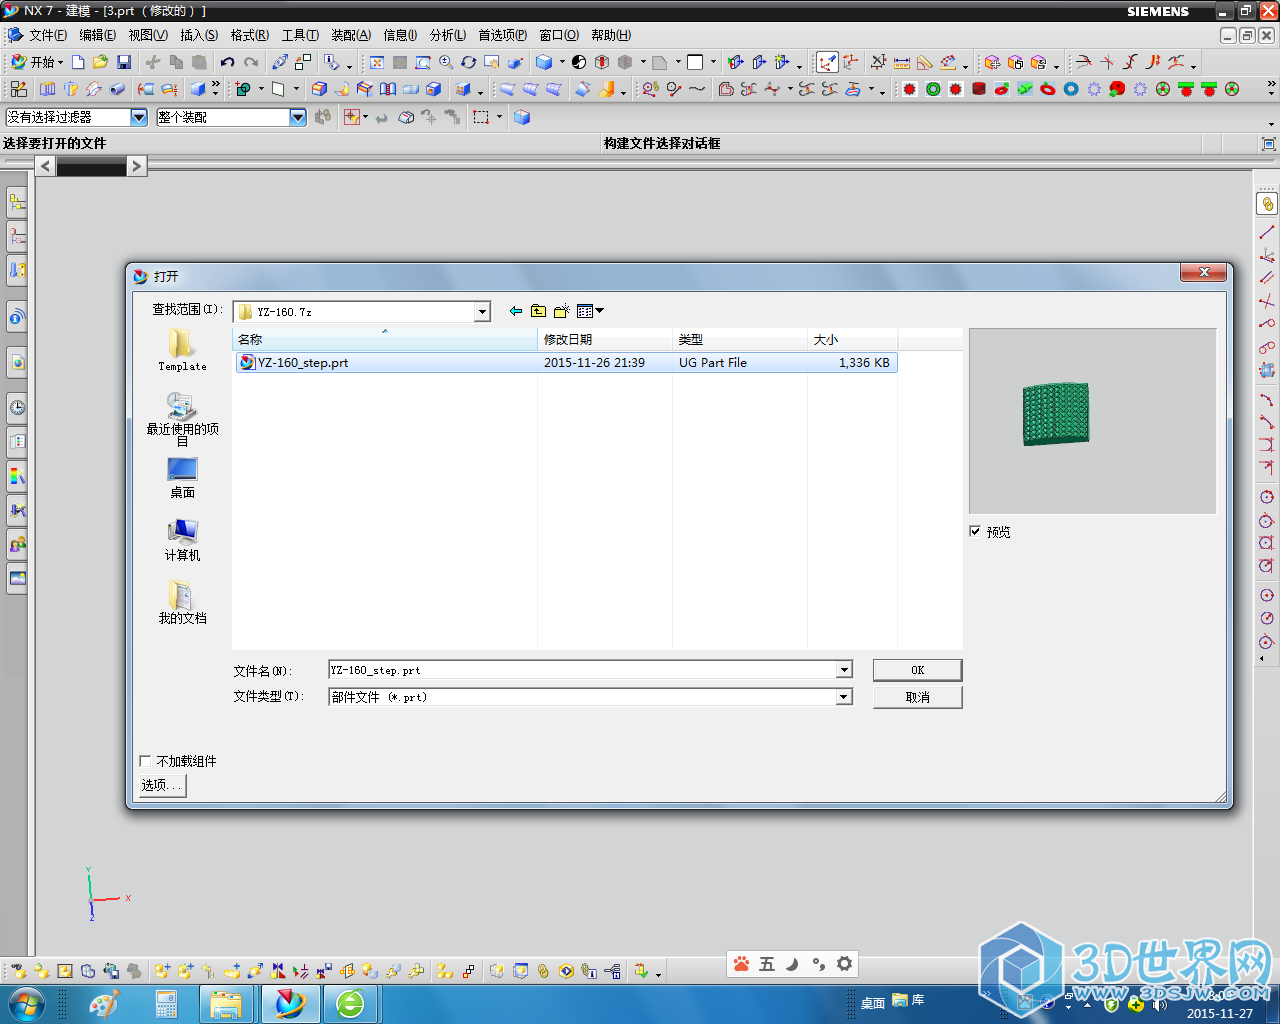The height and width of the screenshot is (1024, 1280).
Task: Open the History clock sidebar icon
Action: pos(17,407)
